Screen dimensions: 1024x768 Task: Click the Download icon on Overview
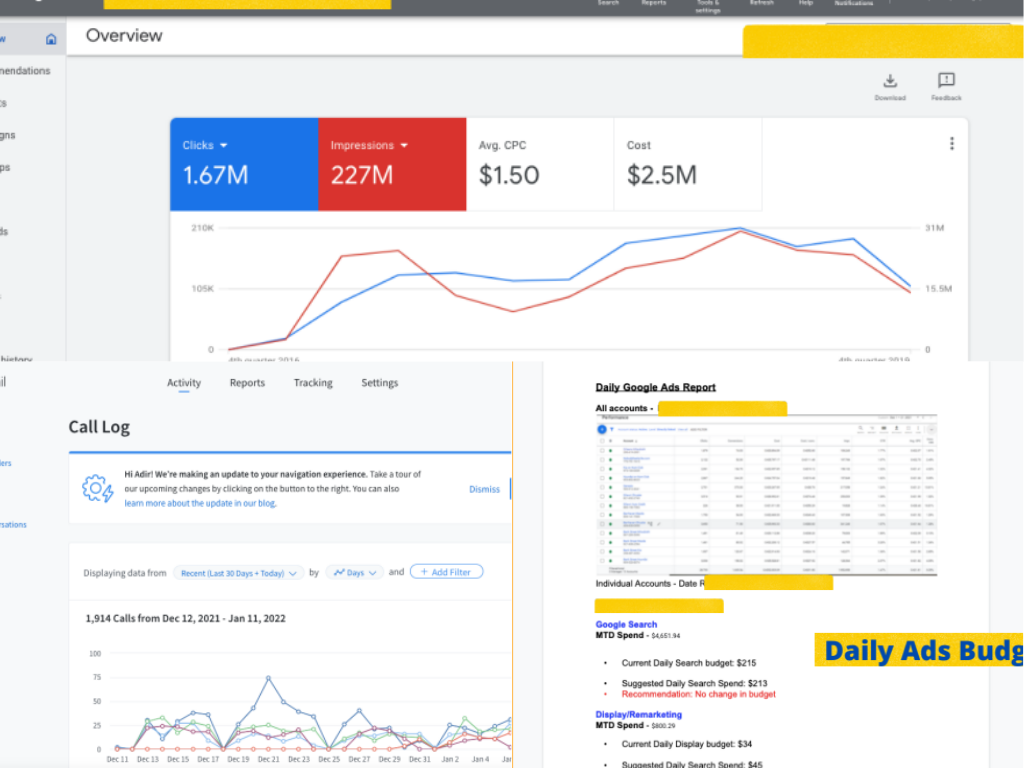click(x=889, y=82)
